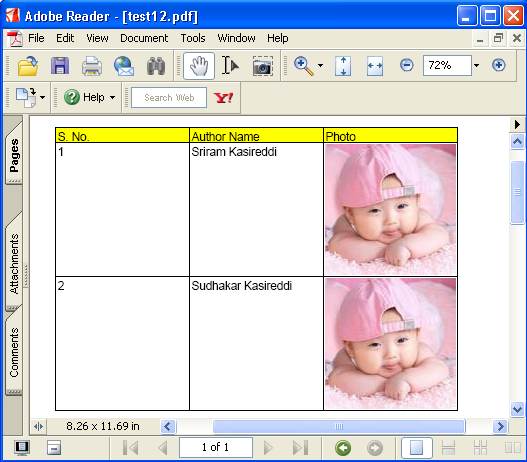Open the zoom tool dropdown arrow
This screenshot has height=462, width=527.
click(x=320, y=66)
